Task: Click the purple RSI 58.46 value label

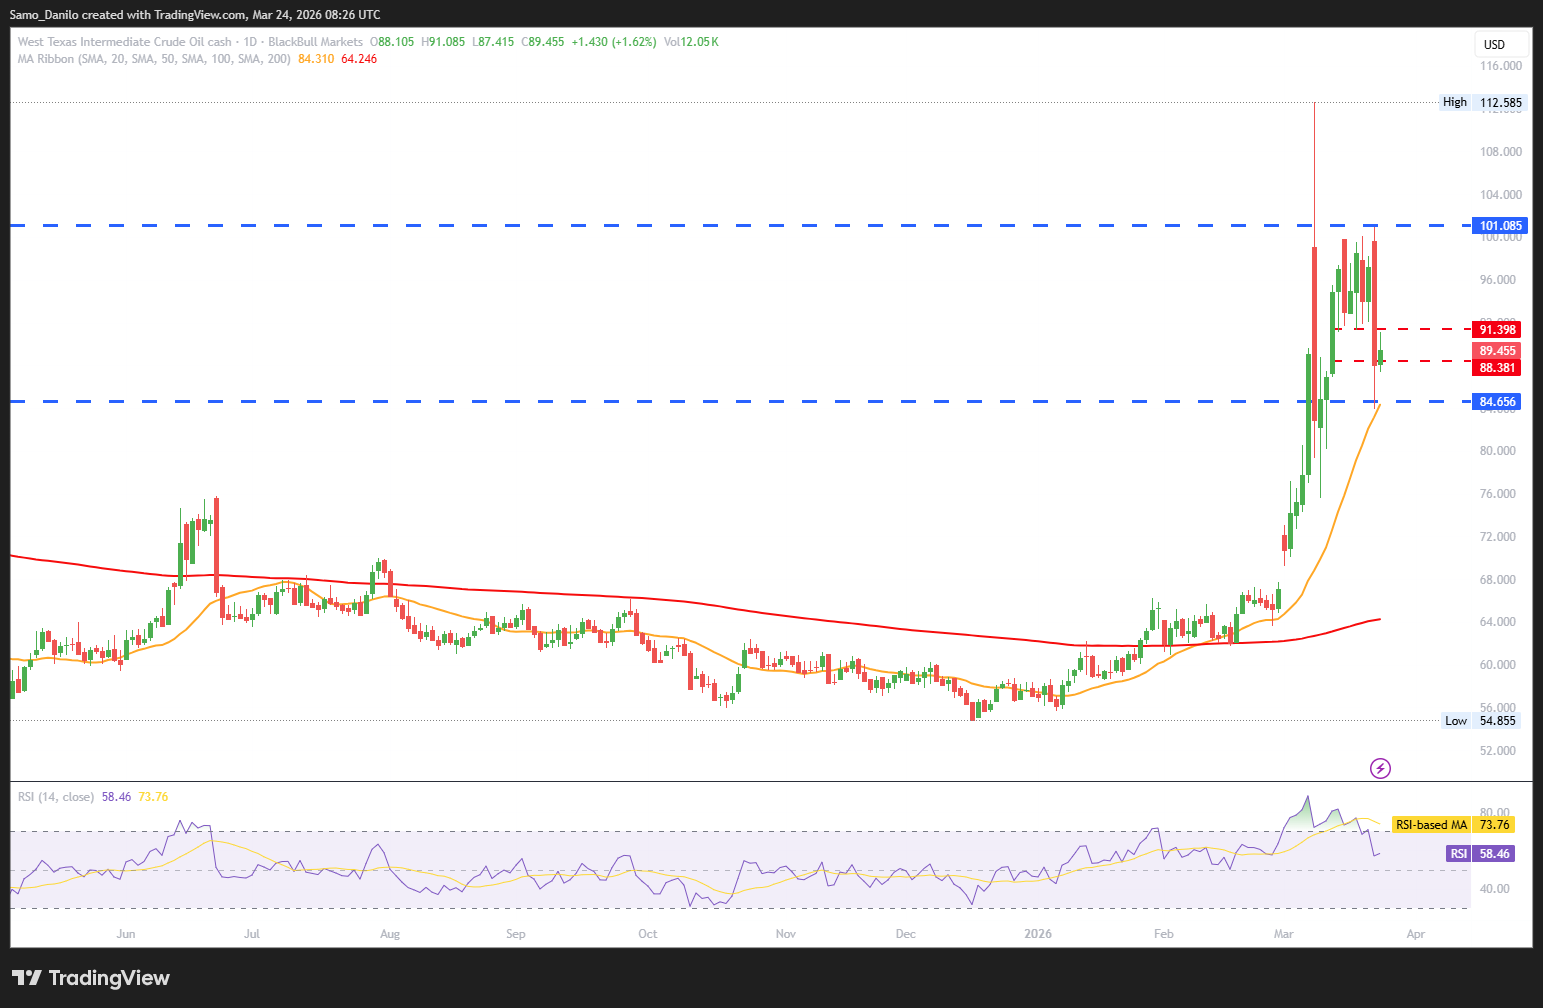Action: pos(1480,854)
